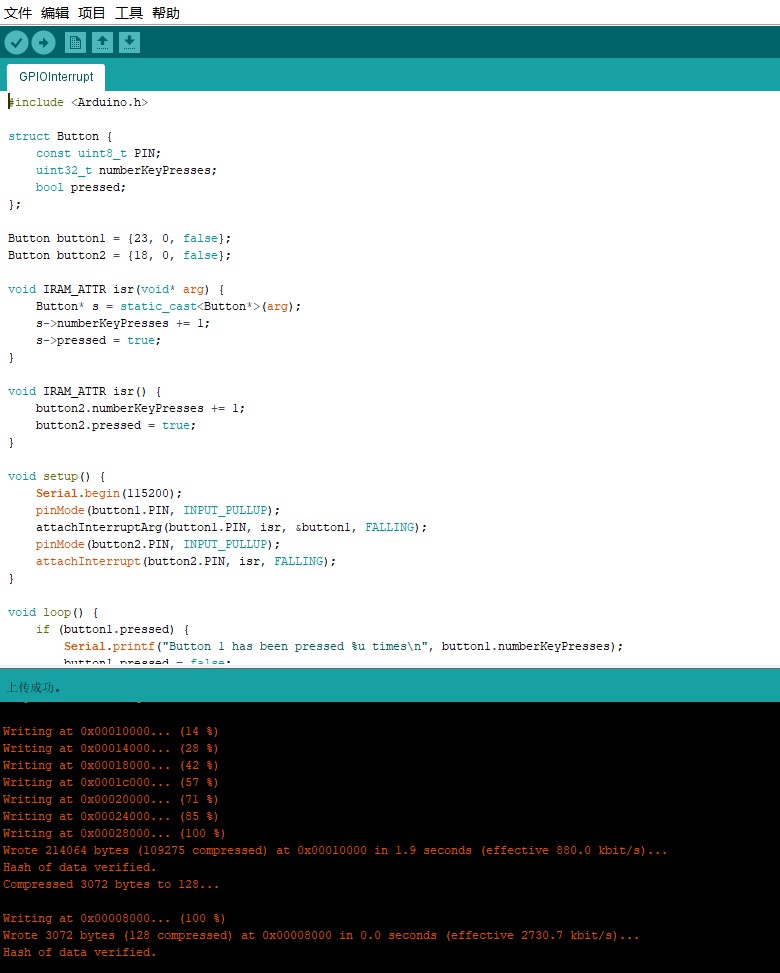Click the 'bool pressed;' code line
The image size is (780, 973).
(x=81, y=187)
